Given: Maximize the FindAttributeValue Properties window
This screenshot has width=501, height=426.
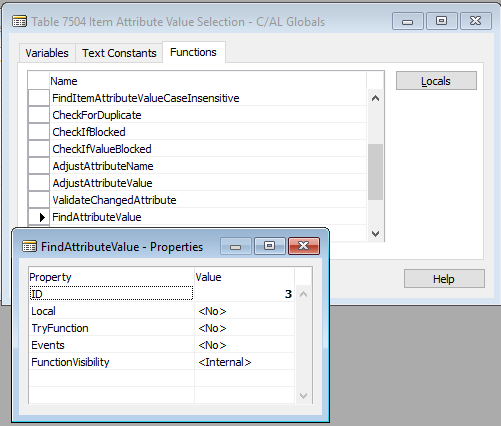Looking at the screenshot, I should (x=270, y=246).
